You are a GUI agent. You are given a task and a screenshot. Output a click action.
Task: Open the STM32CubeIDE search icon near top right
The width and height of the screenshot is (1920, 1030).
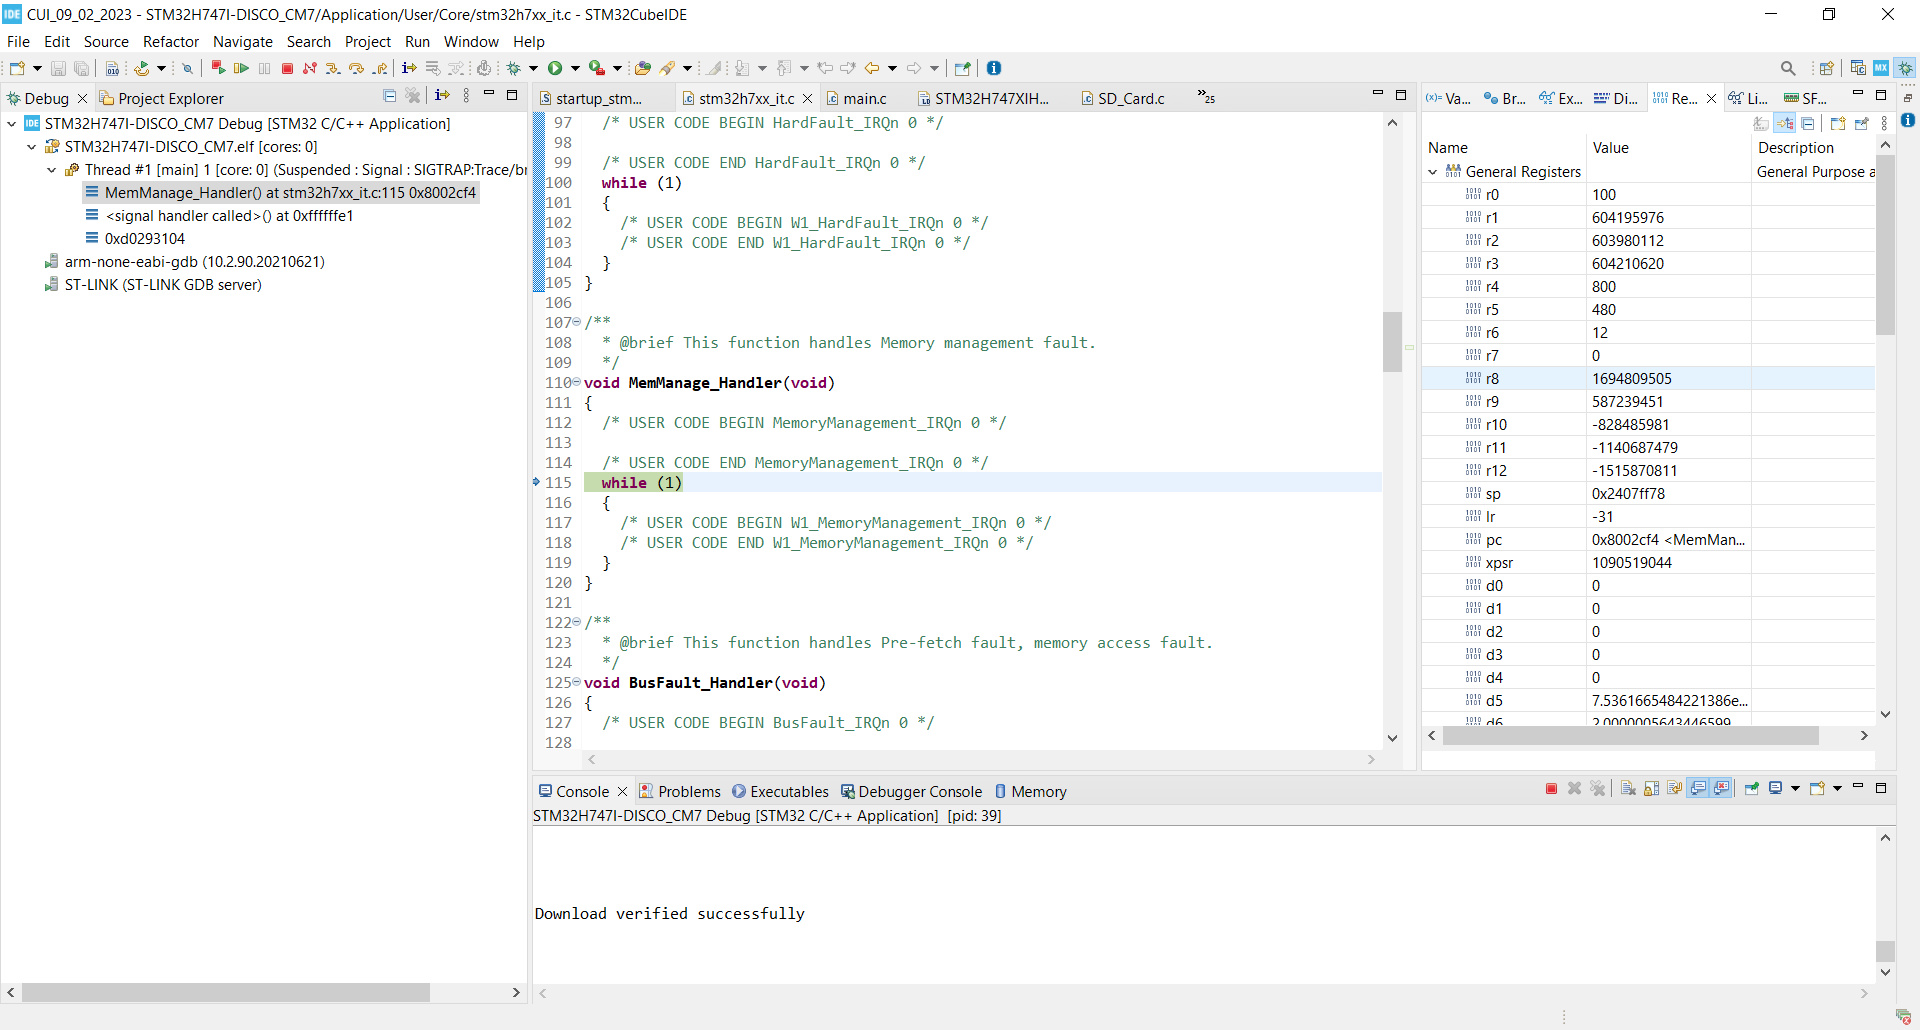point(1789,68)
